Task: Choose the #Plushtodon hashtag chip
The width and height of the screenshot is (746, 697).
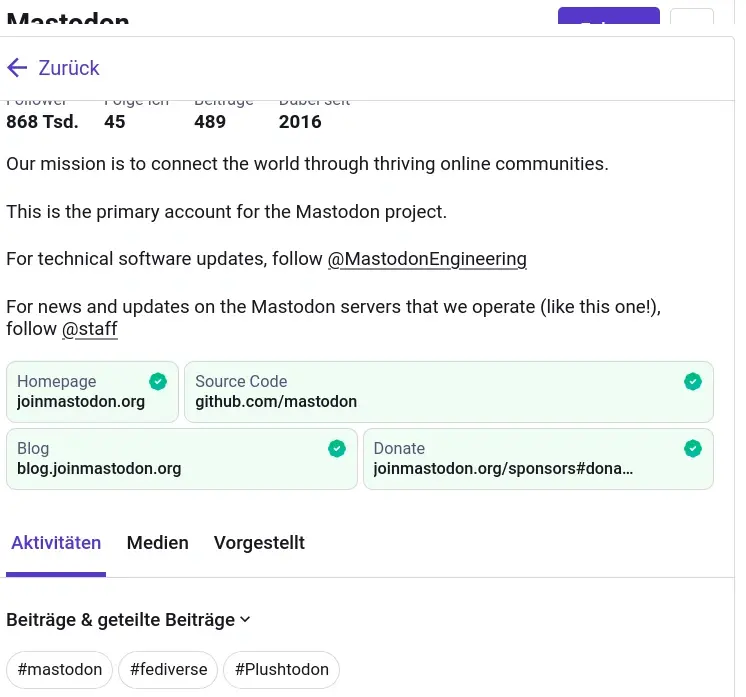Action: point(281,669)
